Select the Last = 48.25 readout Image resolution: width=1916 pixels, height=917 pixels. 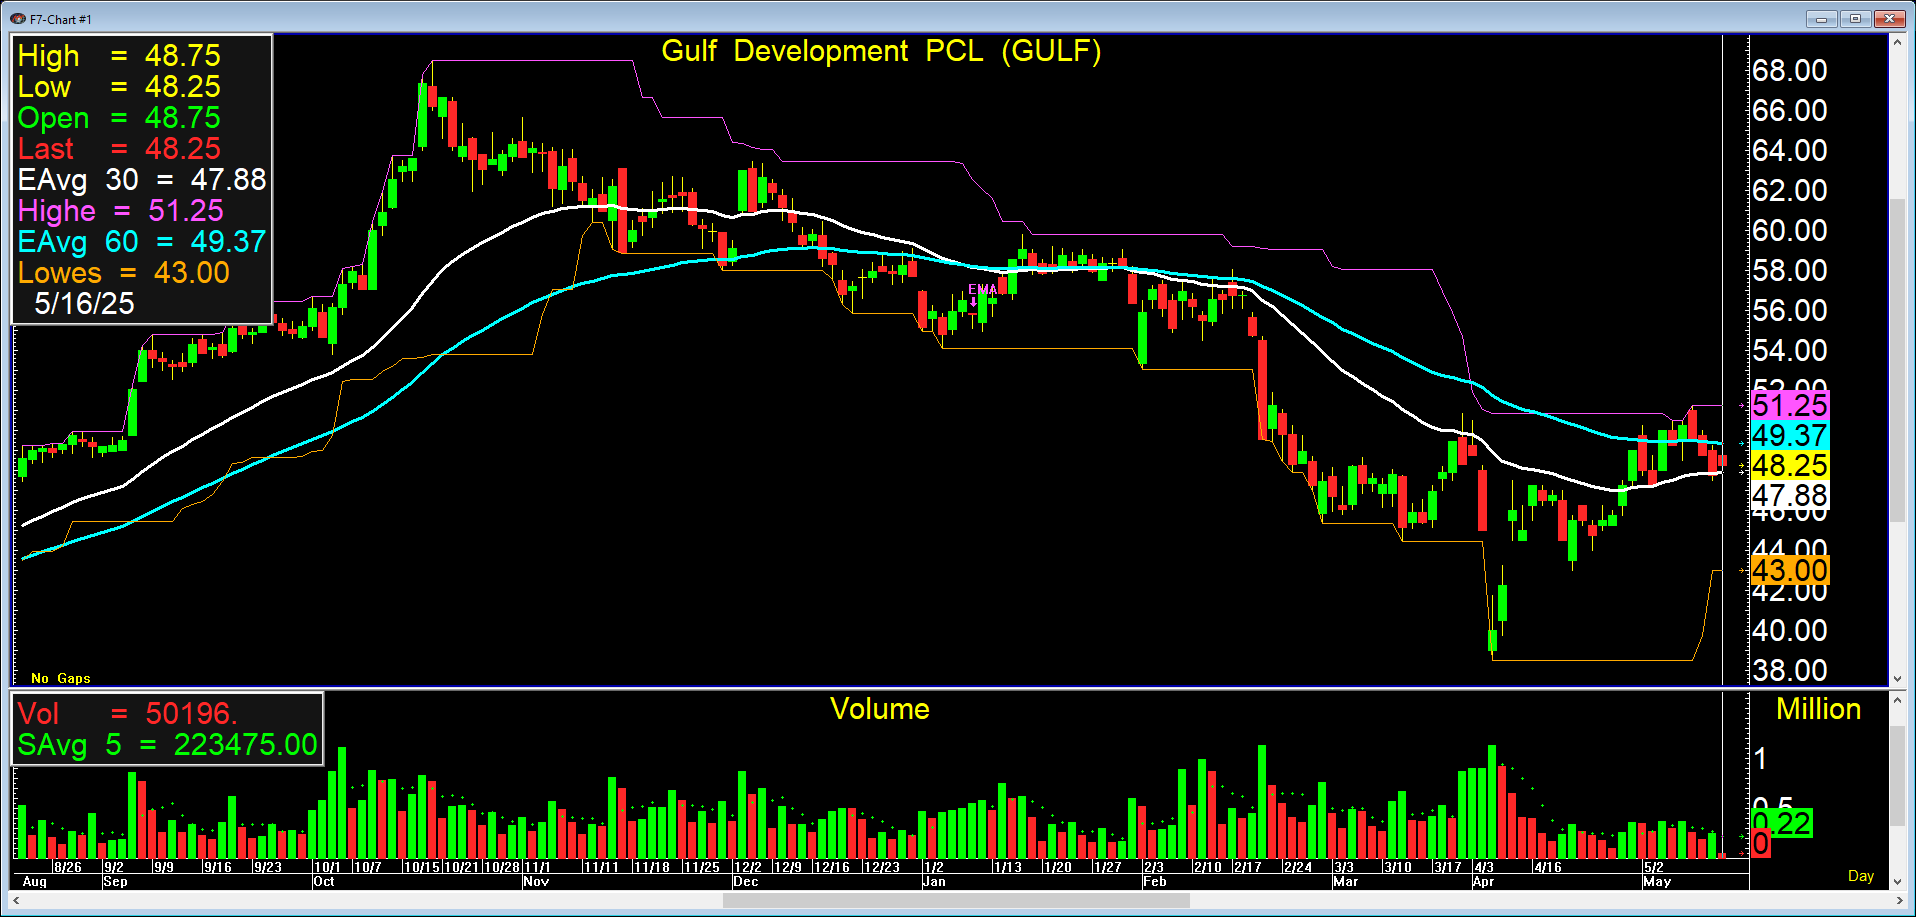click(x=119, y=148)
